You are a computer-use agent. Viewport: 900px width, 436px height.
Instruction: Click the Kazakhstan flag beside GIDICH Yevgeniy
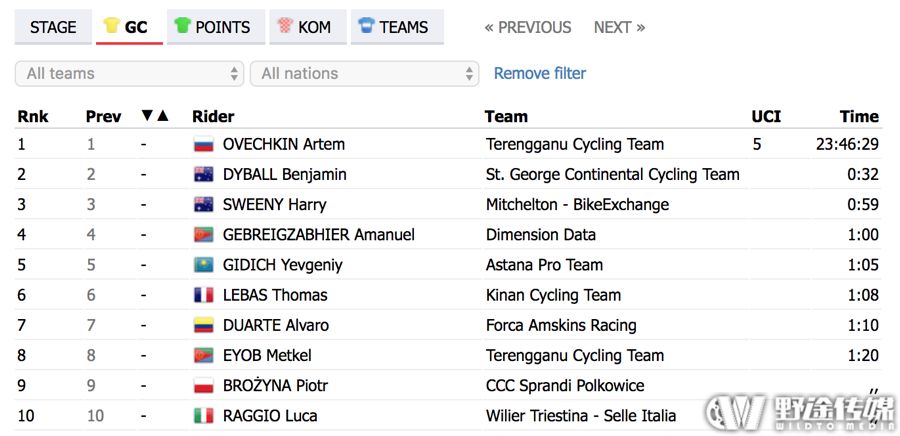coord(204,264)
